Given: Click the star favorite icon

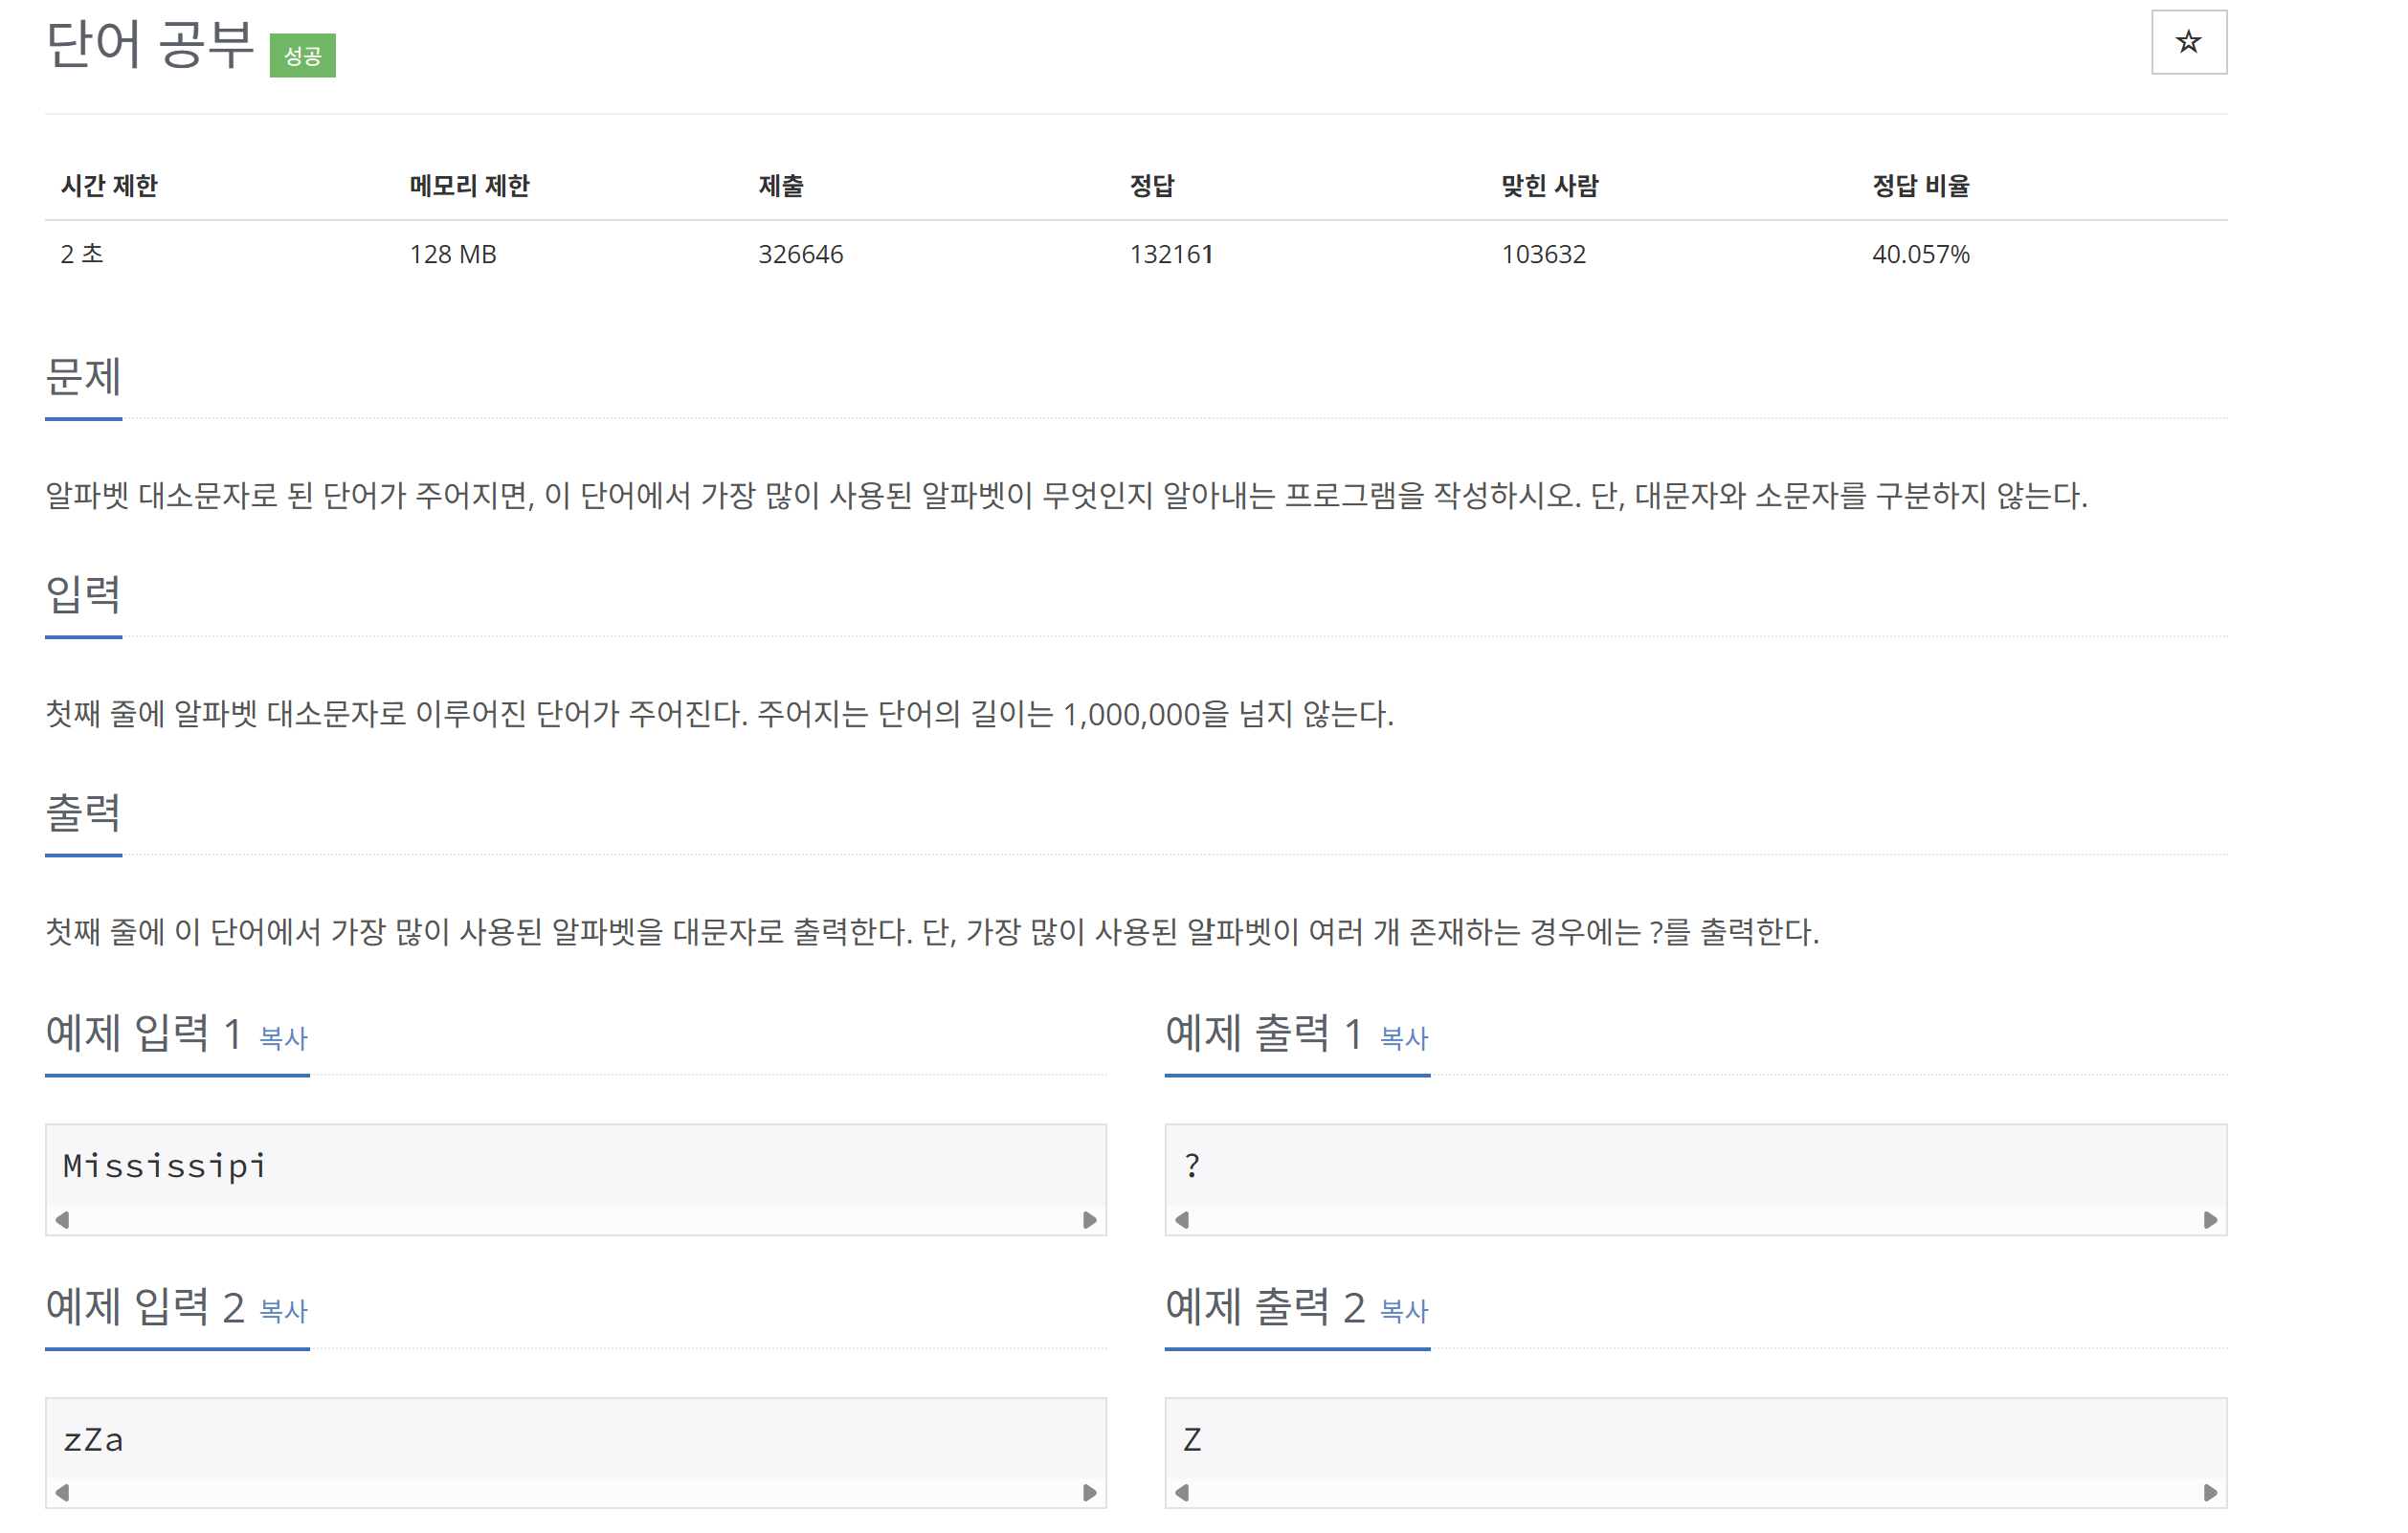Looking at the screenshot, I should [2188, 42].
